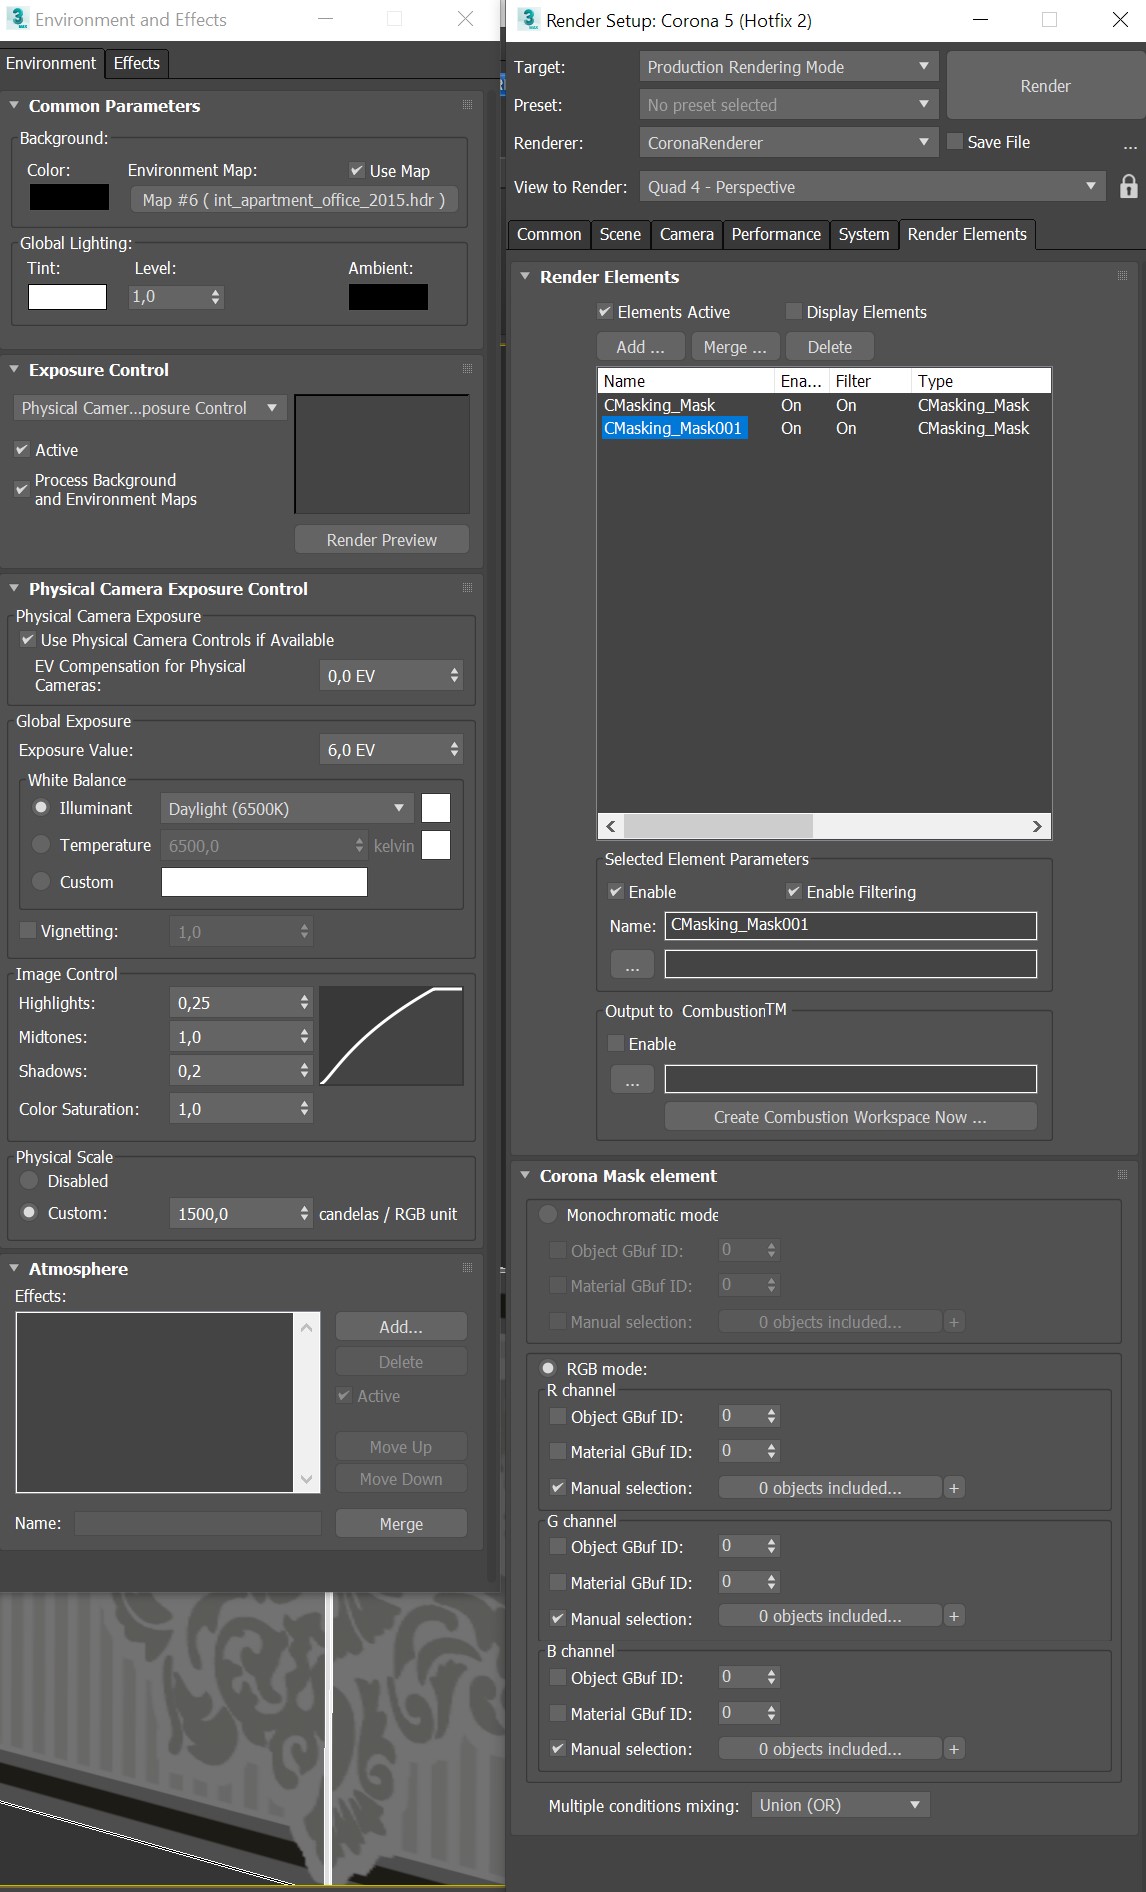Click the environment map int_apartment_office button
Viewport: 1146px width, 1892px height.
294,200
